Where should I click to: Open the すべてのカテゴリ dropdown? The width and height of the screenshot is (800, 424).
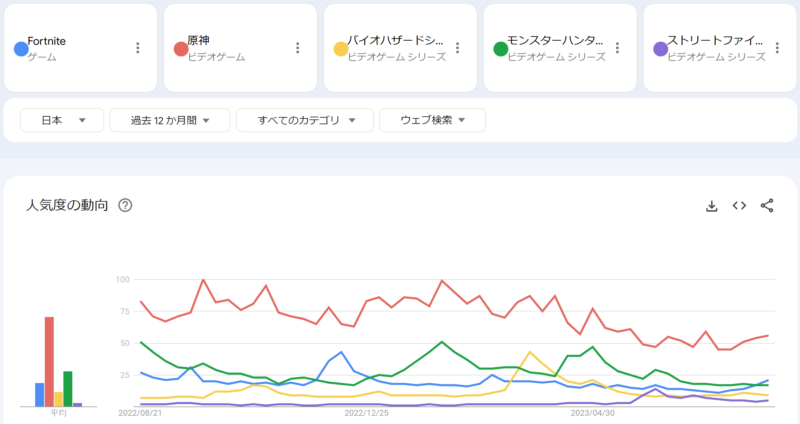305,120
